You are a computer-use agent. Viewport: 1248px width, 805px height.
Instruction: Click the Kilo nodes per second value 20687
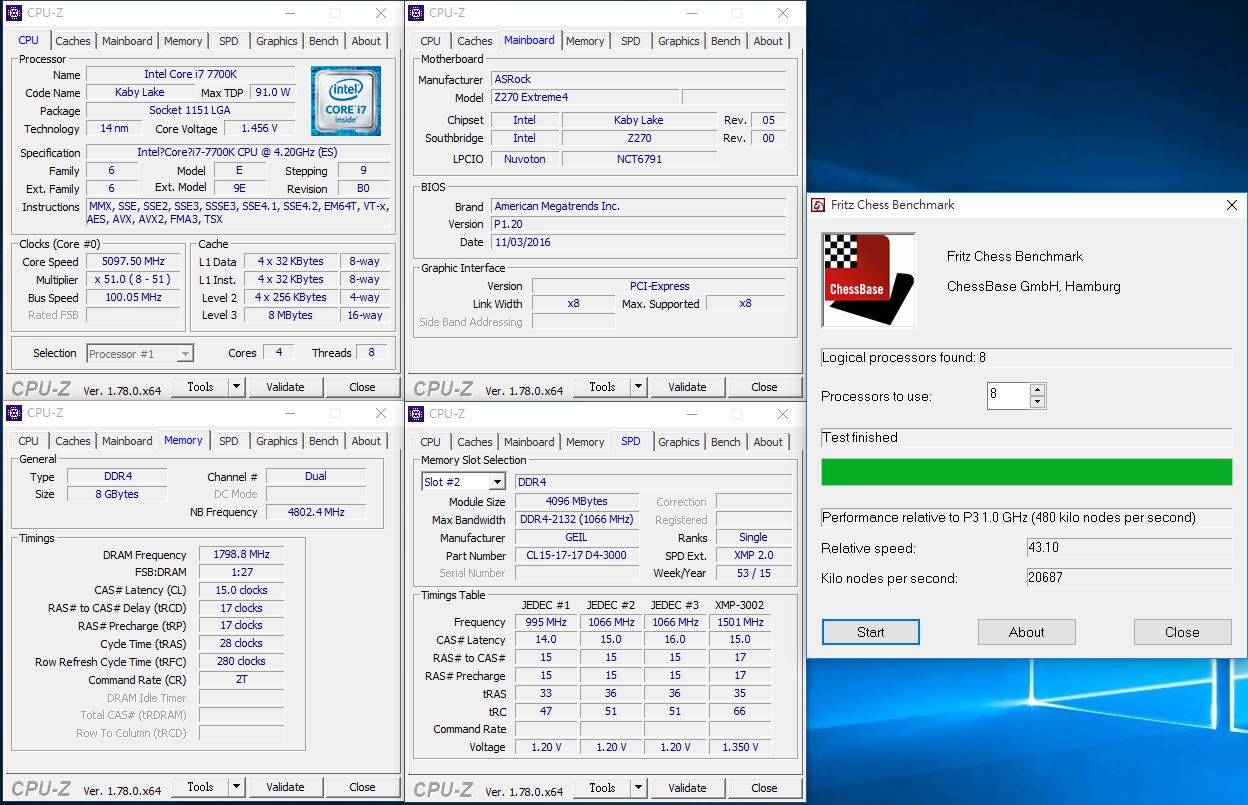tap(1129, 578)
